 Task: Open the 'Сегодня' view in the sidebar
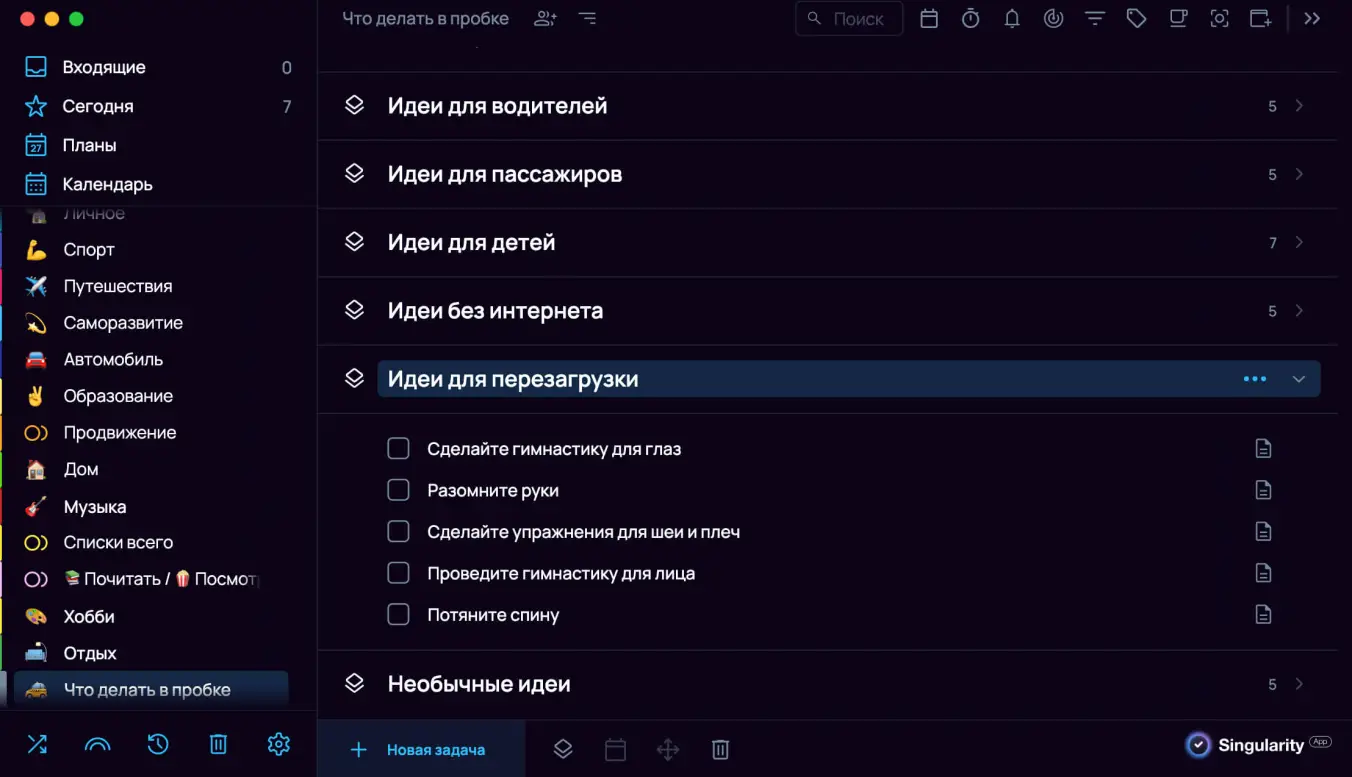point(100,106)
